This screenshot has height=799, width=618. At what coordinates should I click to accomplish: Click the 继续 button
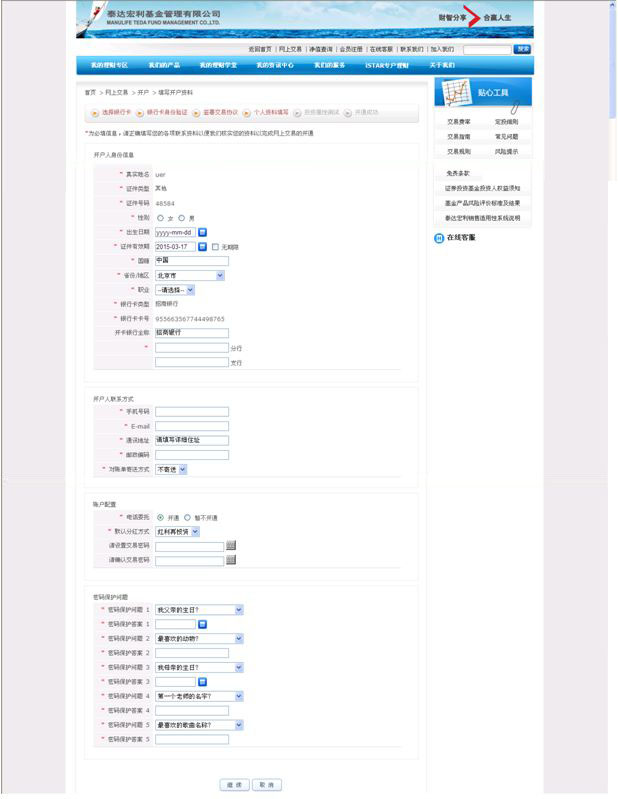(x=234, y=785)
